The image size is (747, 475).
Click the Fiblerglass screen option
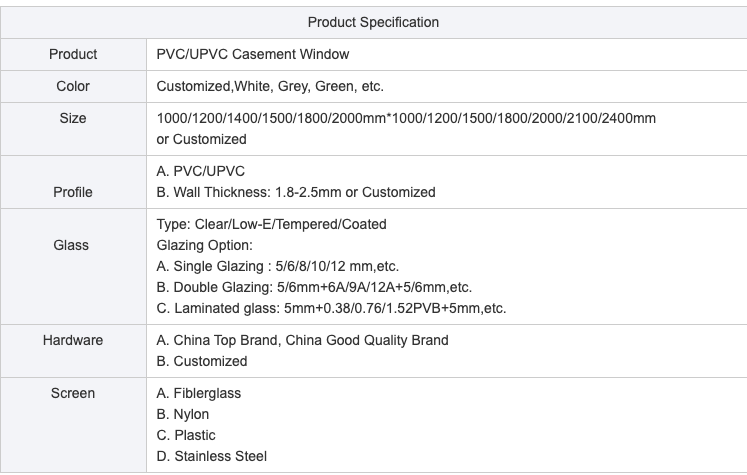(198, 393)
